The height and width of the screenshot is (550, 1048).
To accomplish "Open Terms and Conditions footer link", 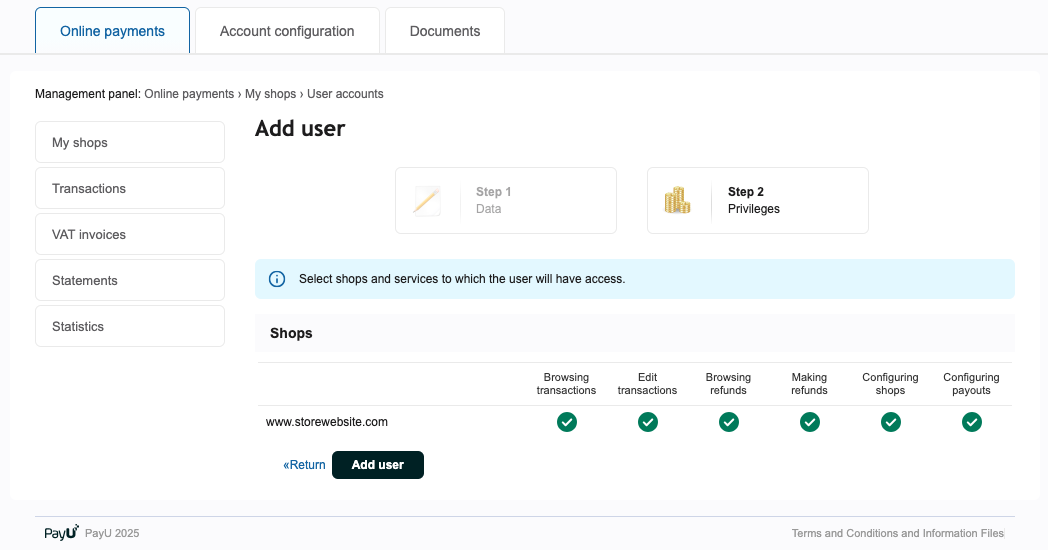I will point(897,533).
